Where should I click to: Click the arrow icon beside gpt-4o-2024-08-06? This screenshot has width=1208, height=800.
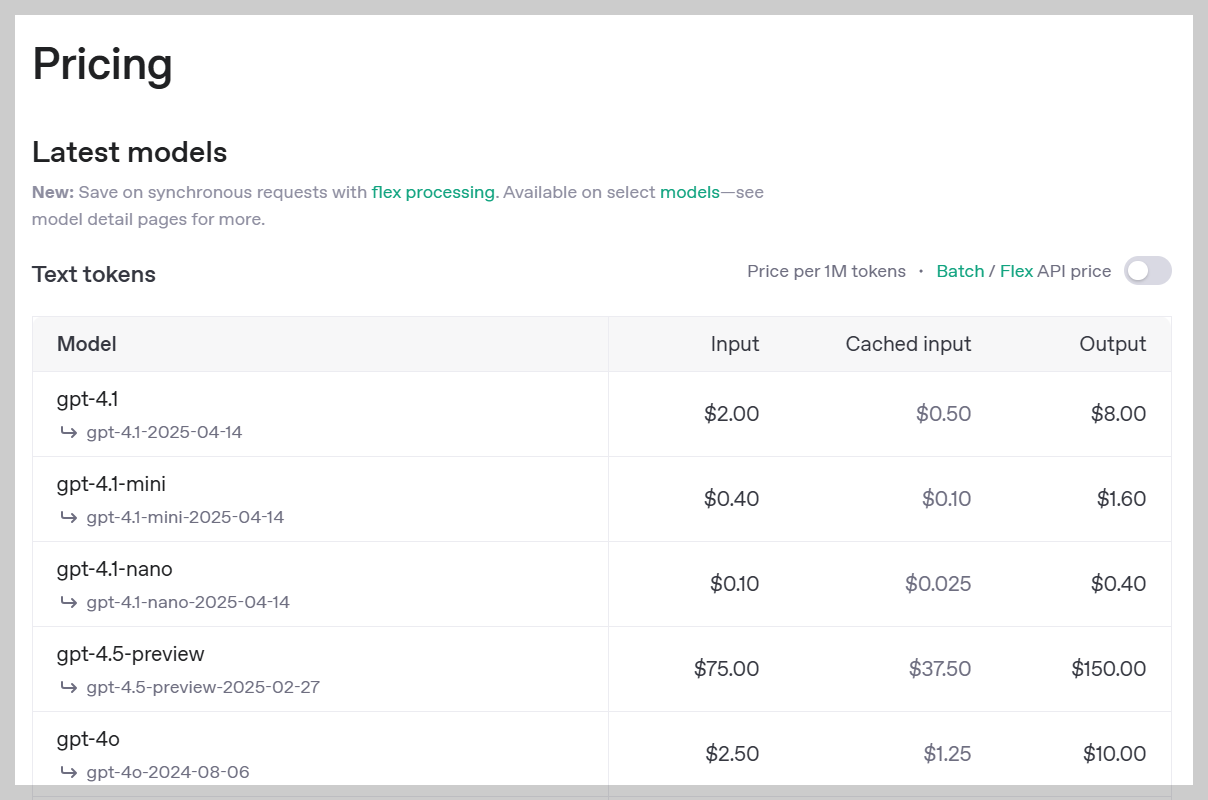tap(68, 772)
